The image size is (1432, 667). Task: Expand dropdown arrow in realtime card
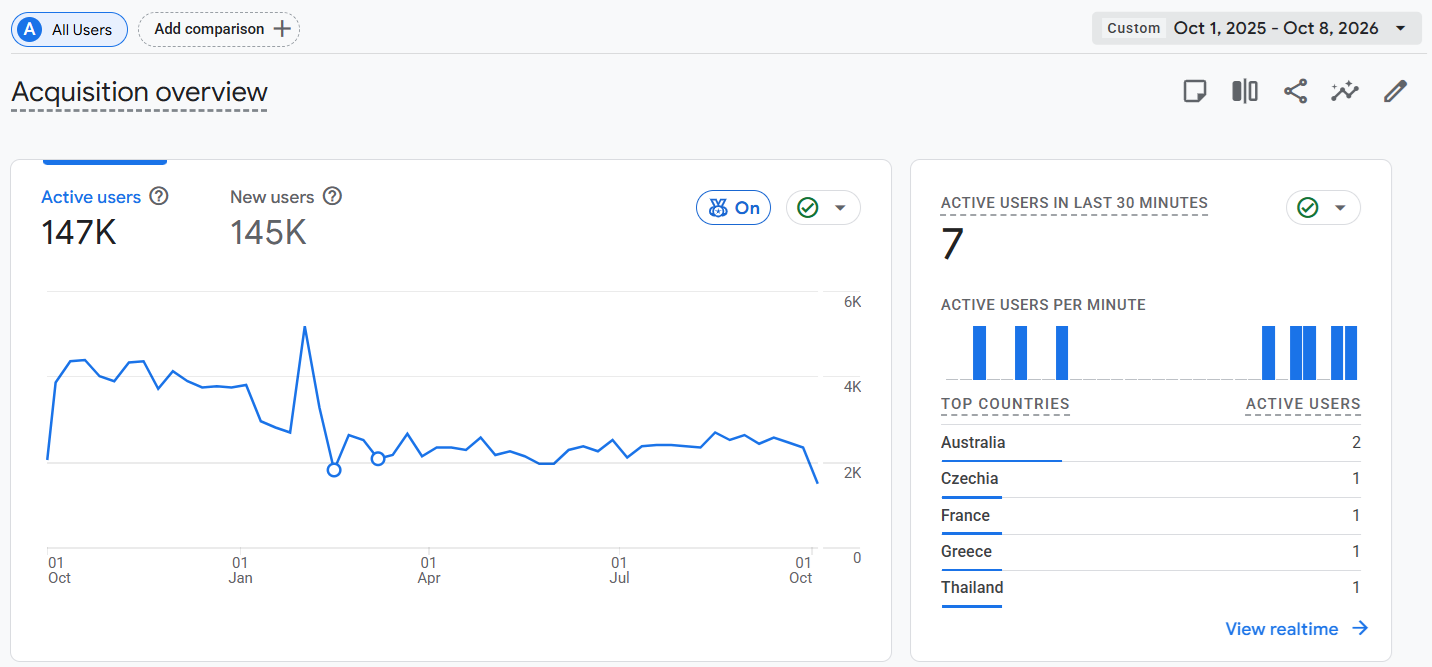[x=1340, y=208]
